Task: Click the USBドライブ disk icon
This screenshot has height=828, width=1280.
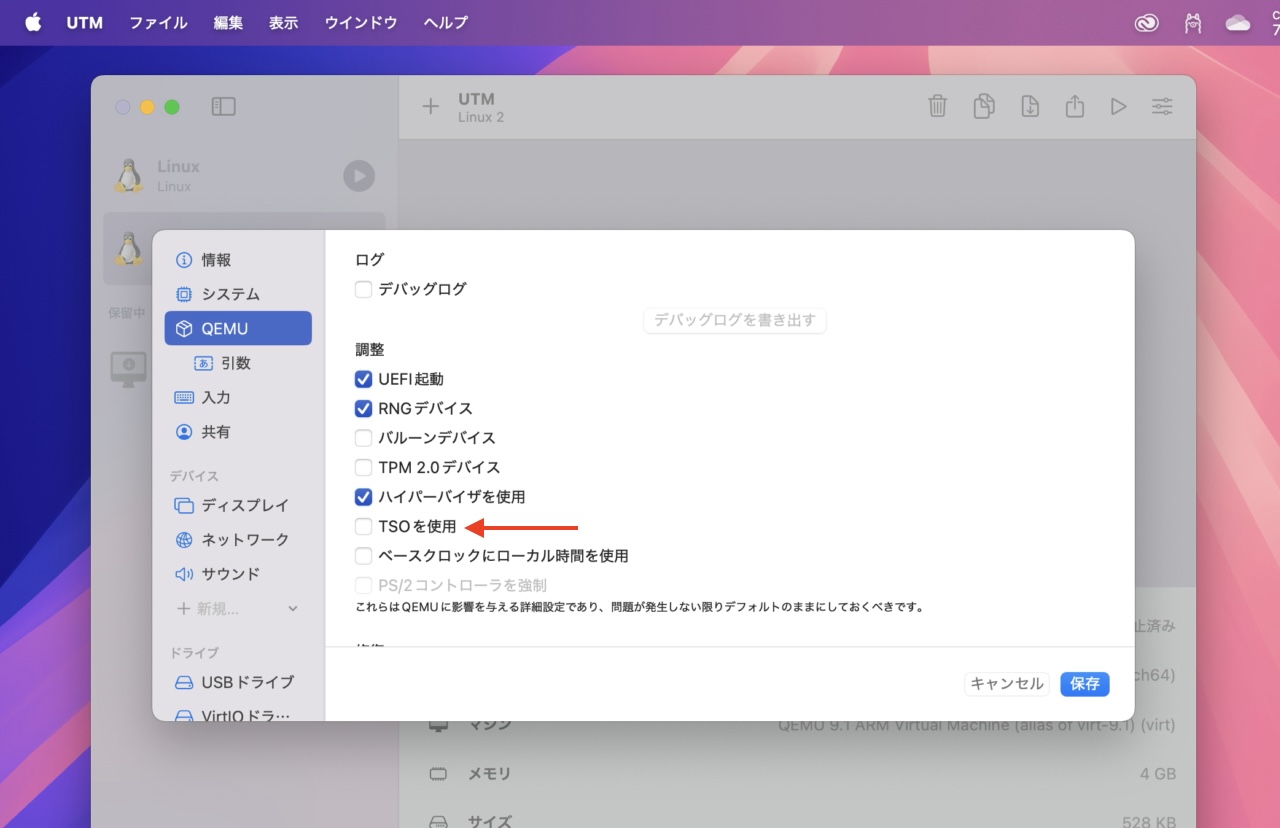Action: [x=184, y=683]
